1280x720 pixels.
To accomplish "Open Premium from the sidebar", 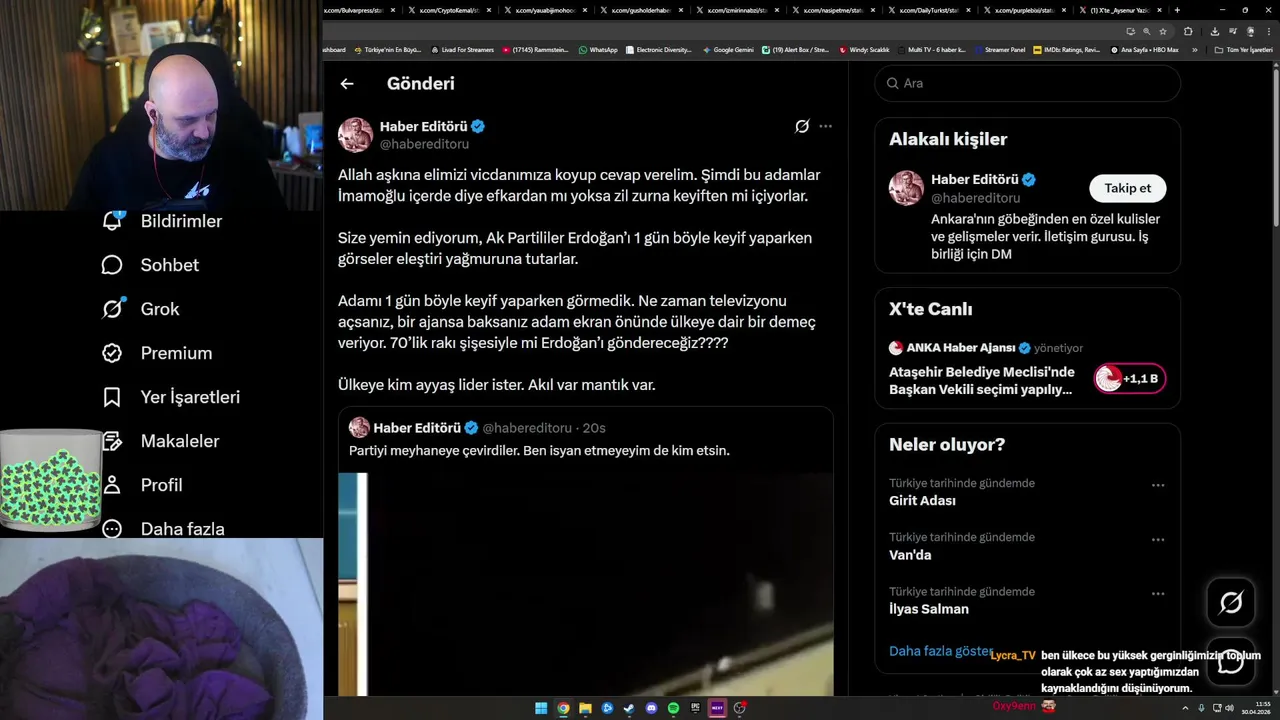I will click(157, 353).
